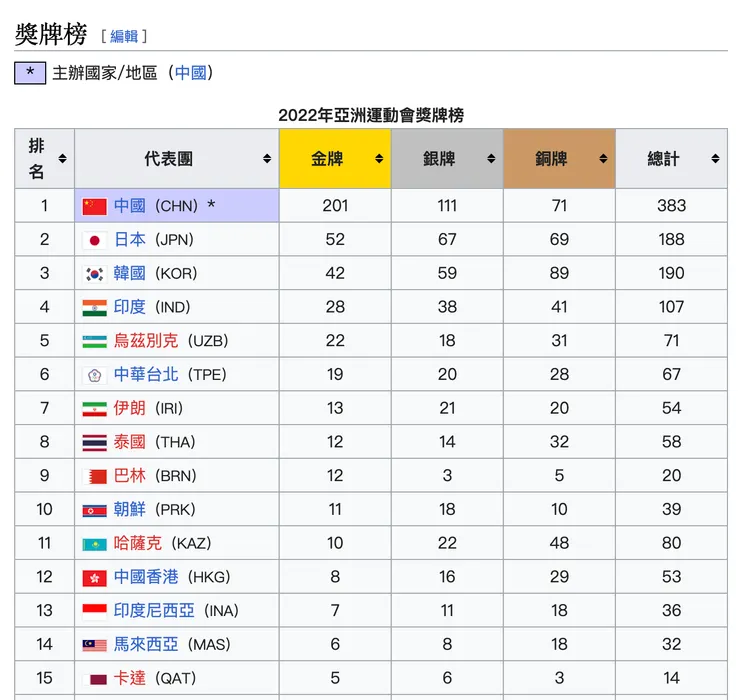This screenshot has width=740, height=700.
Task: Click the Chinese Taipei flag icon
Action: [x=94, y=375]
